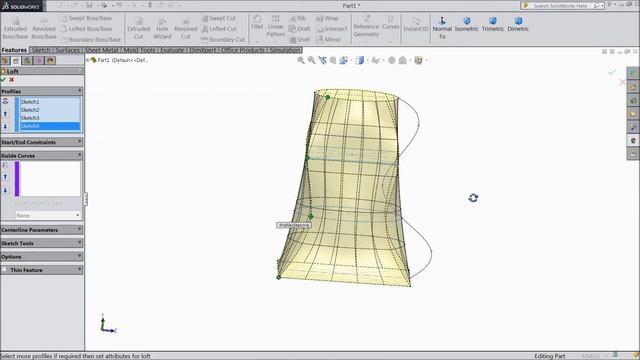This screenshot has height=360, width=640.
Task: Click the Intersect tool
Action: tap(331, 29)
